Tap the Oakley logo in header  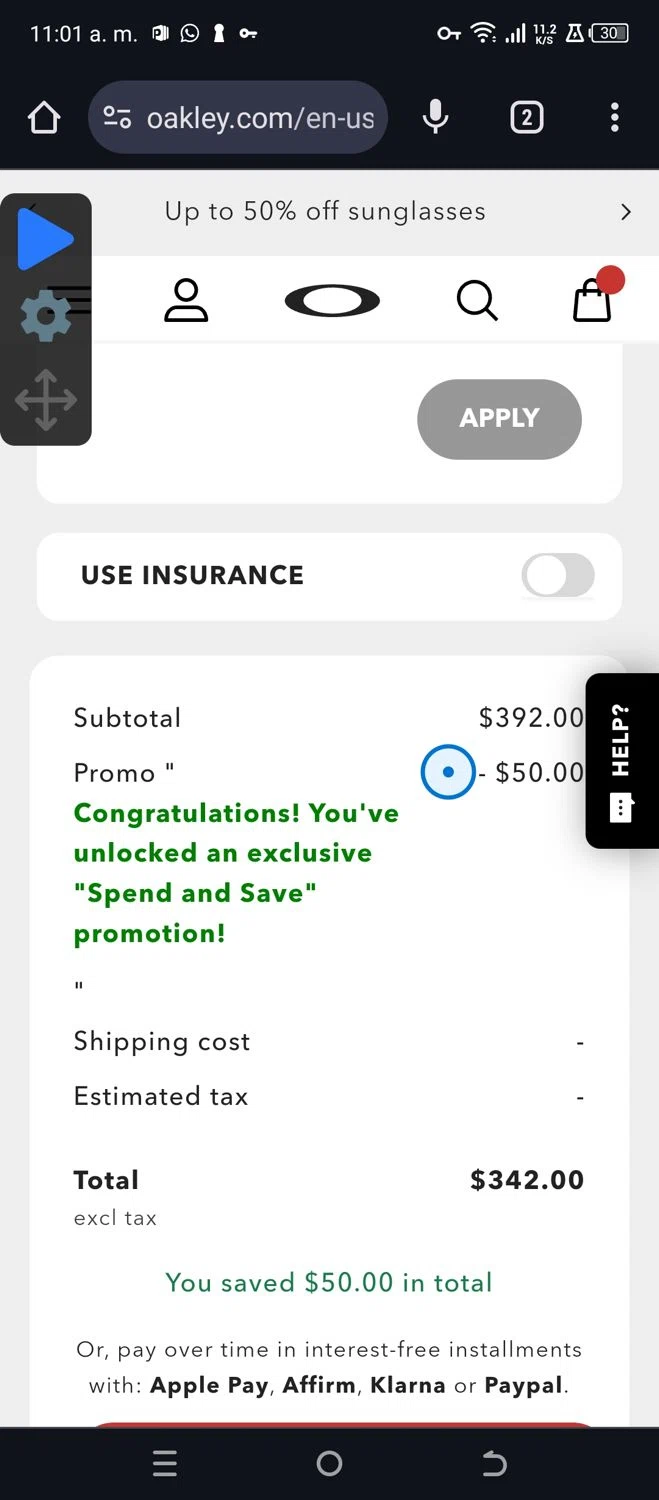[332, 300]
